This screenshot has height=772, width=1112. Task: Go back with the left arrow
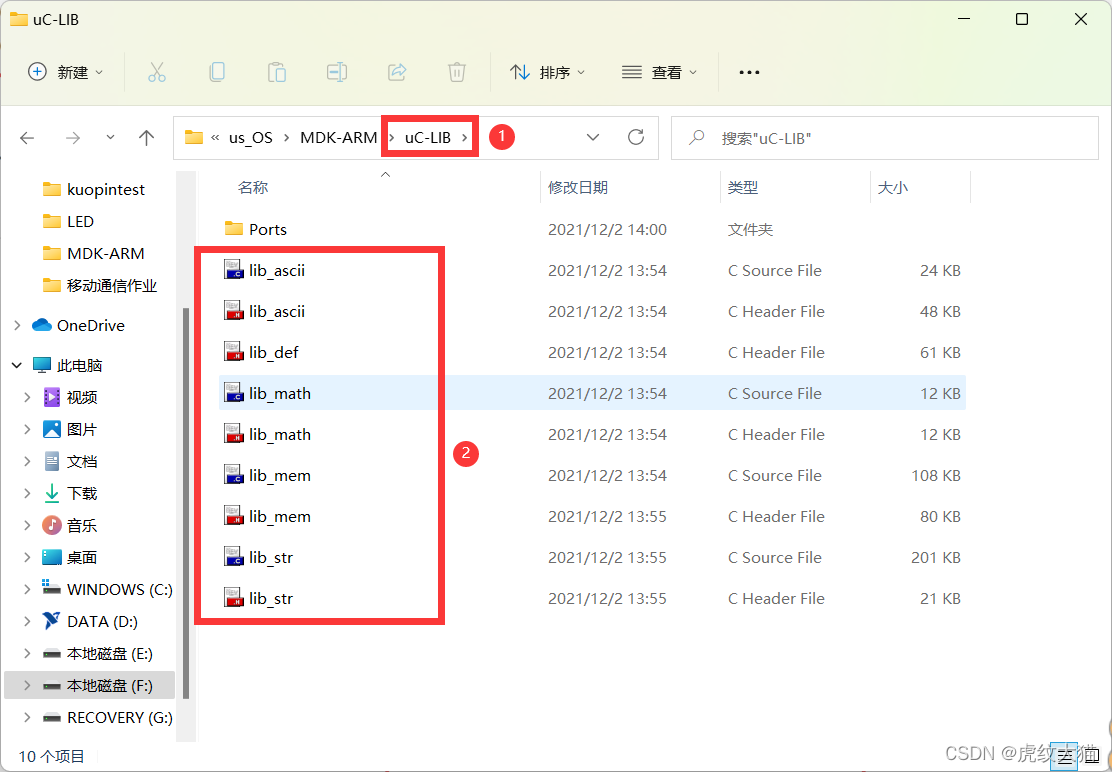click(x=27, y=138)
